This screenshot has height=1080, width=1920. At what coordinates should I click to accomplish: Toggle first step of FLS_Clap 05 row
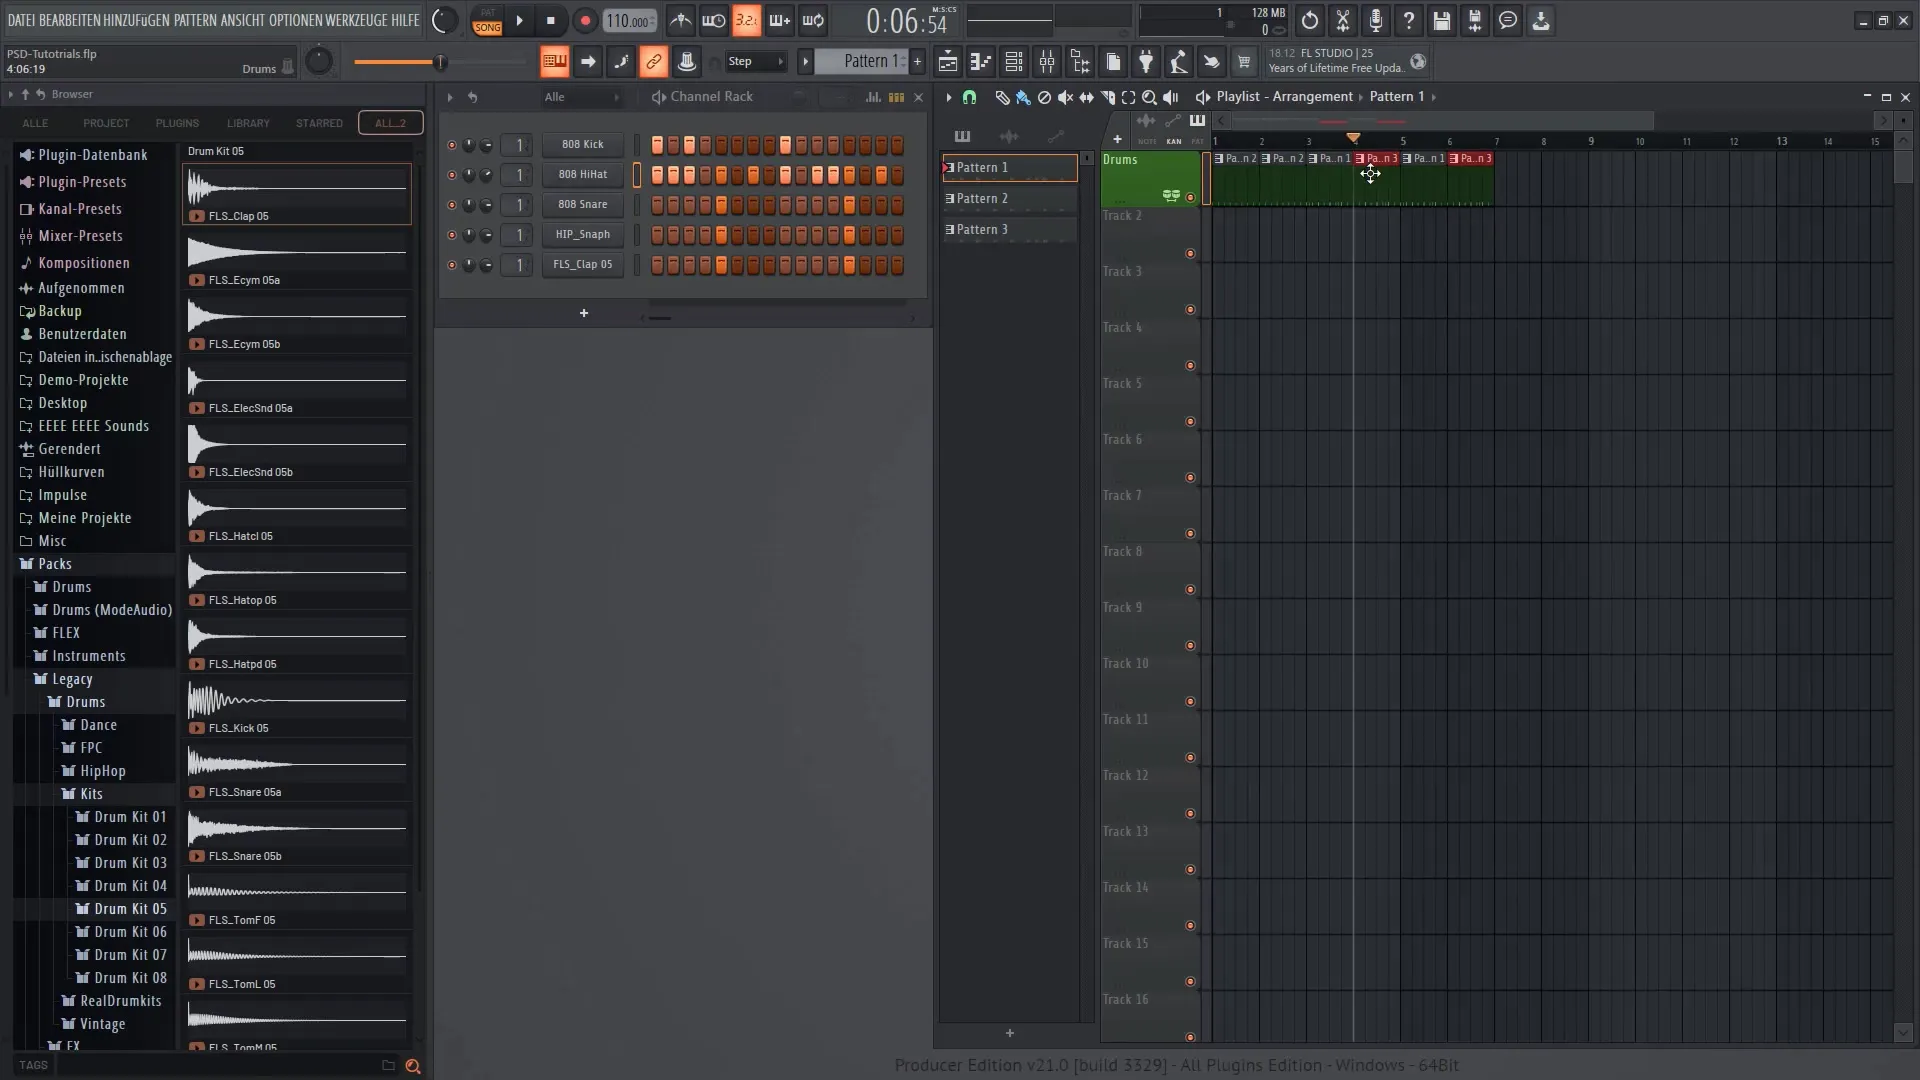[x=657, y=265]
